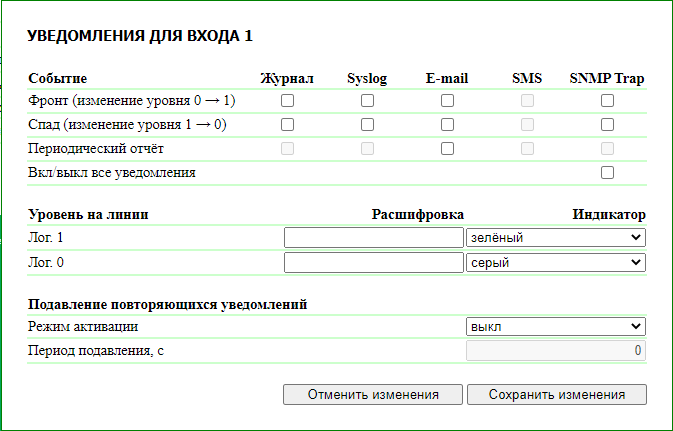
Task: Check Syslog for Фронт event
Action: click(367, 101)
